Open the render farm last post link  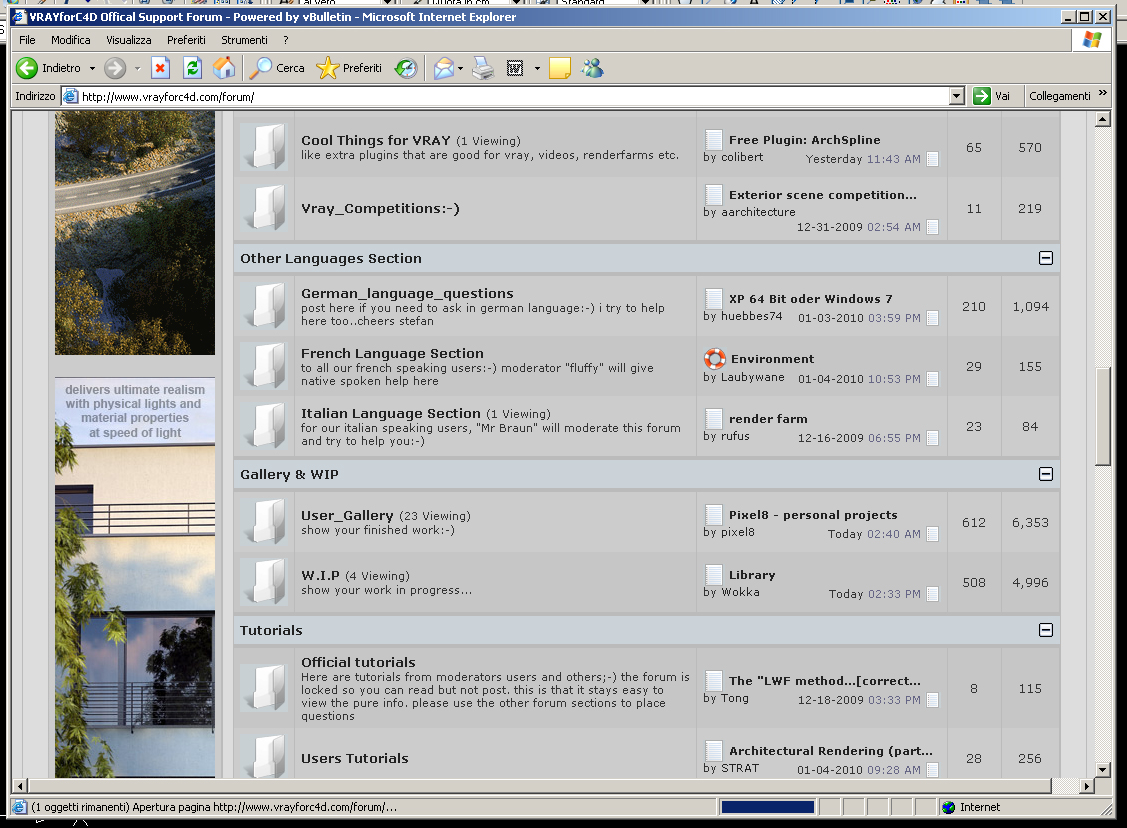coord(768,419)
